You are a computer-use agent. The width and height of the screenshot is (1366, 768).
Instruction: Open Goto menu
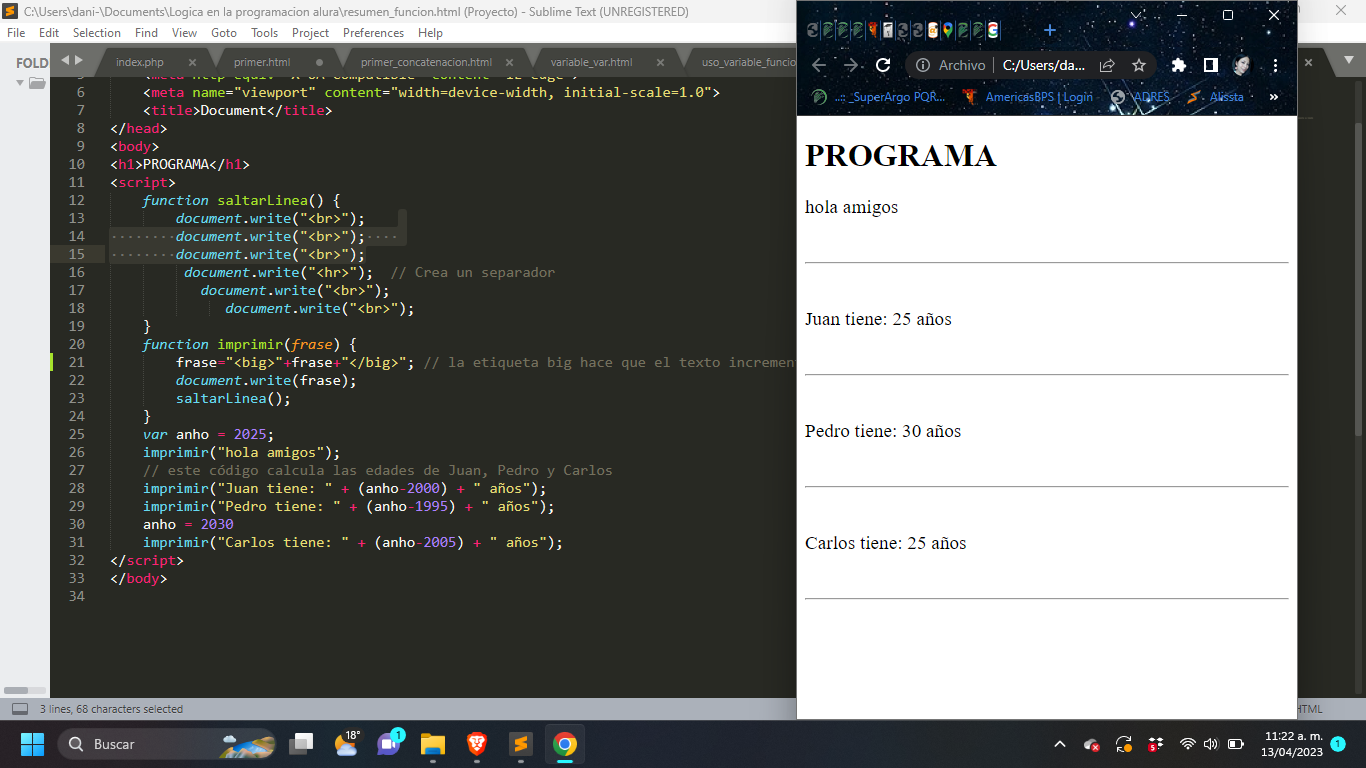[x=224, y=32]
